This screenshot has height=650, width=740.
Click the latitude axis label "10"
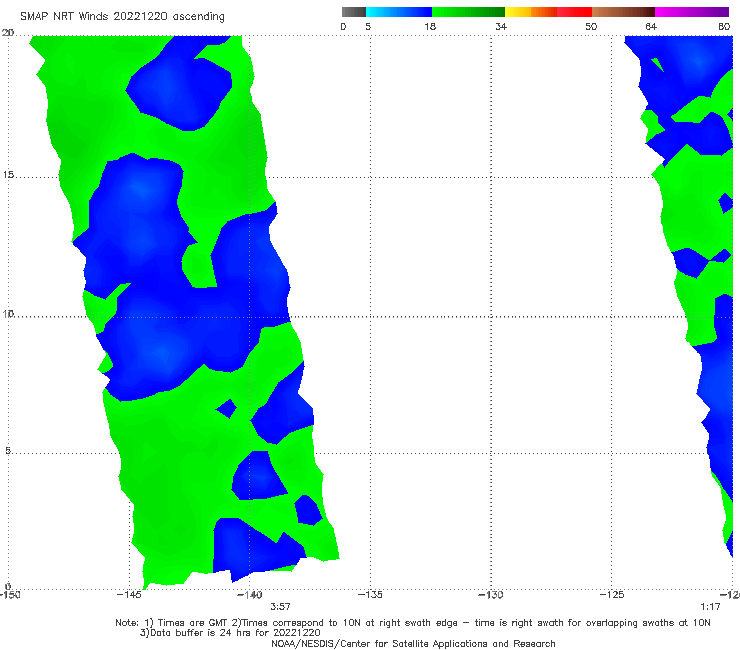coord(8,313)
